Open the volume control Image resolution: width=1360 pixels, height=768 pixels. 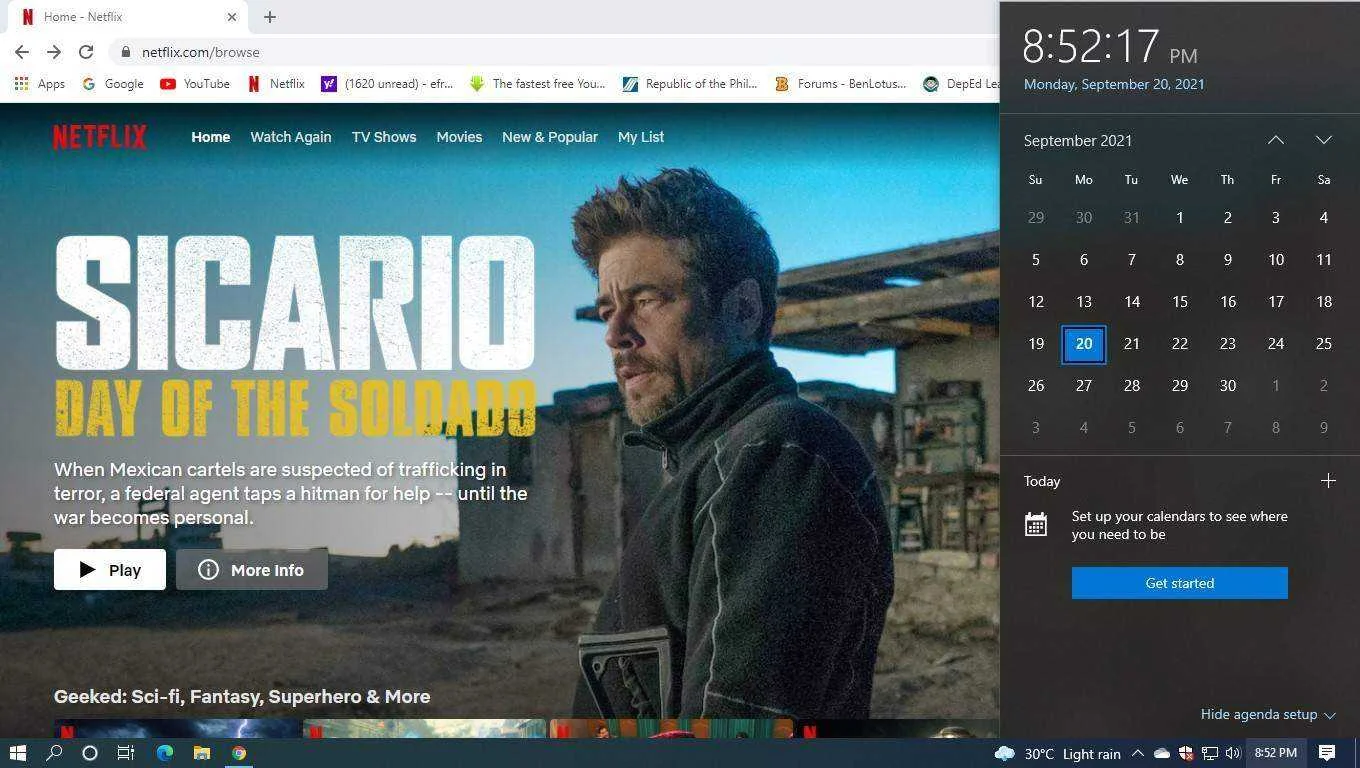[1233, 753]
